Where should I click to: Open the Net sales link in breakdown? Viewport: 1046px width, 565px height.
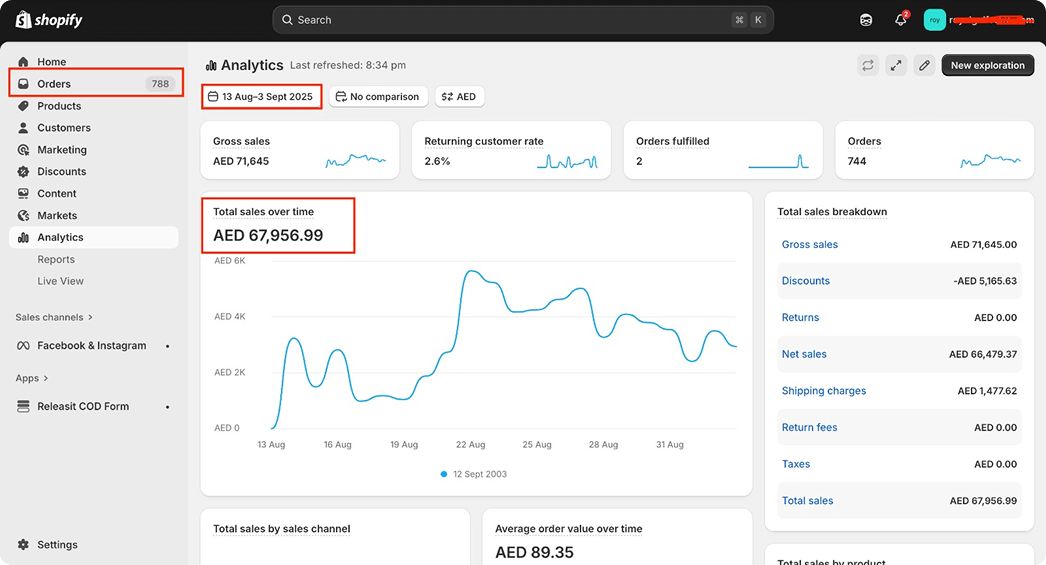[x=804, y=354]
